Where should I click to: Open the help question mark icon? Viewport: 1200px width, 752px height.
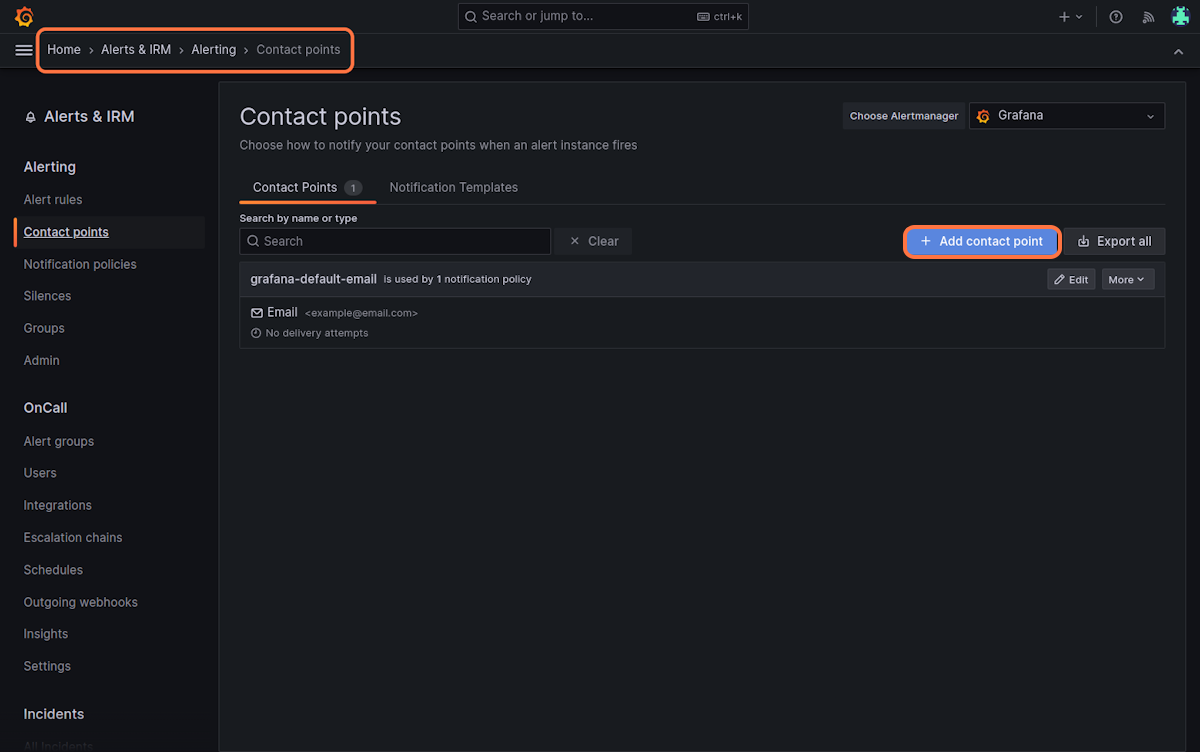pos(1116,17)
